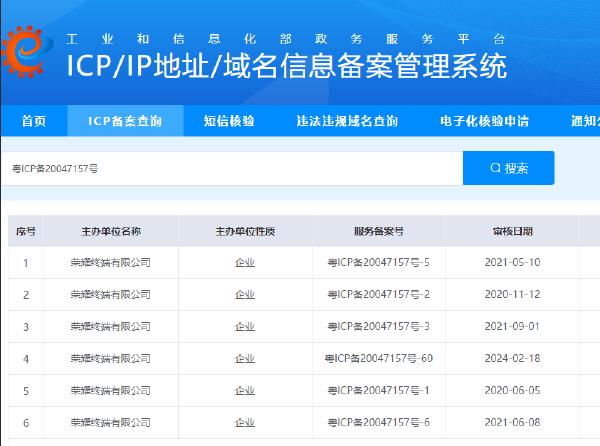Switch to 短信核验 tab
This screenshot has height=446, width=600.
(229, 121)
